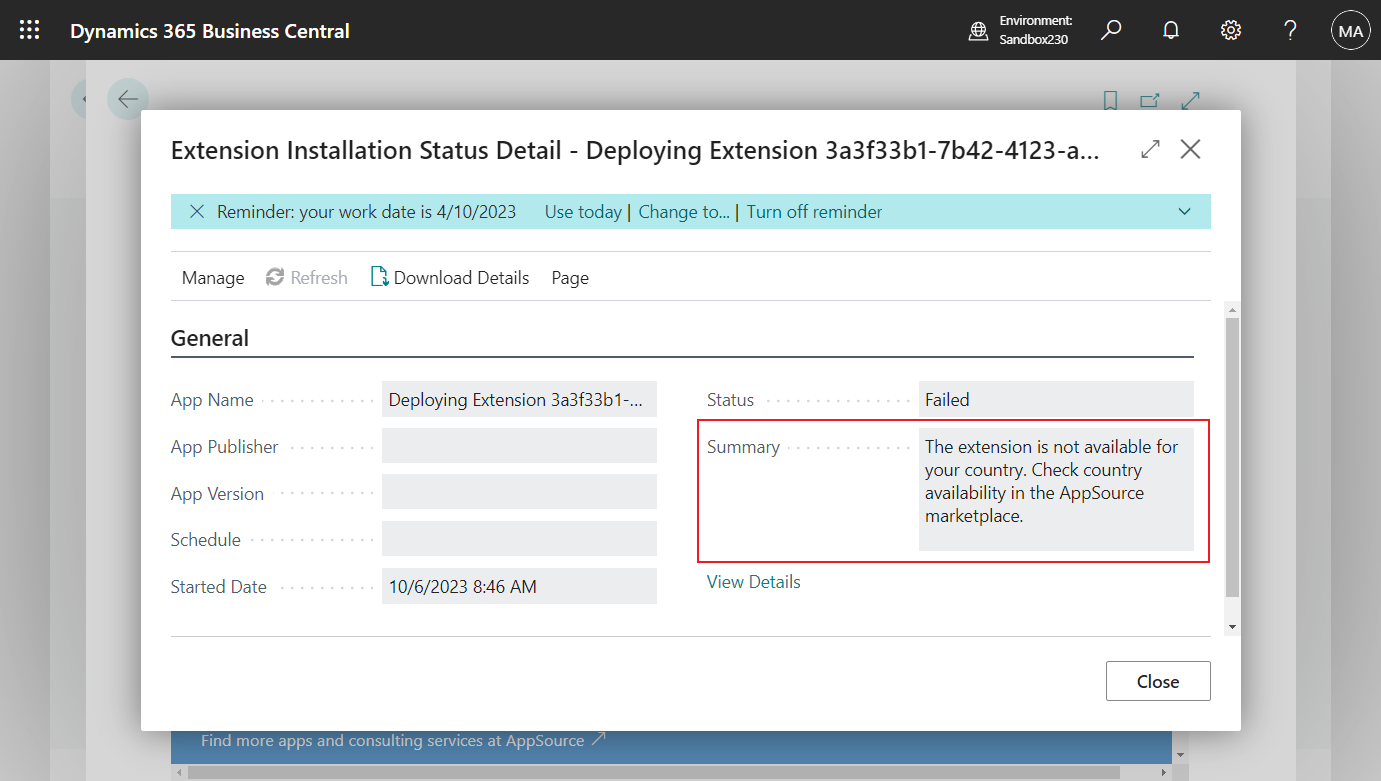Open Help via the question mark icon

pos(1289,30)
